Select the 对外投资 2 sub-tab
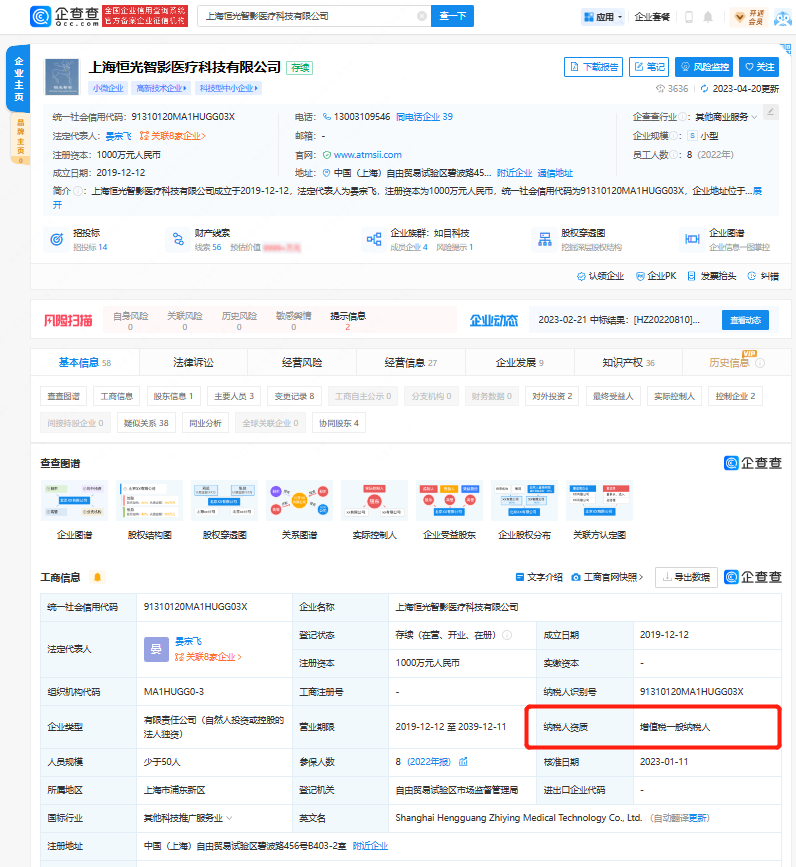Screen dimensions: 796x867 [x=552, y=396]
